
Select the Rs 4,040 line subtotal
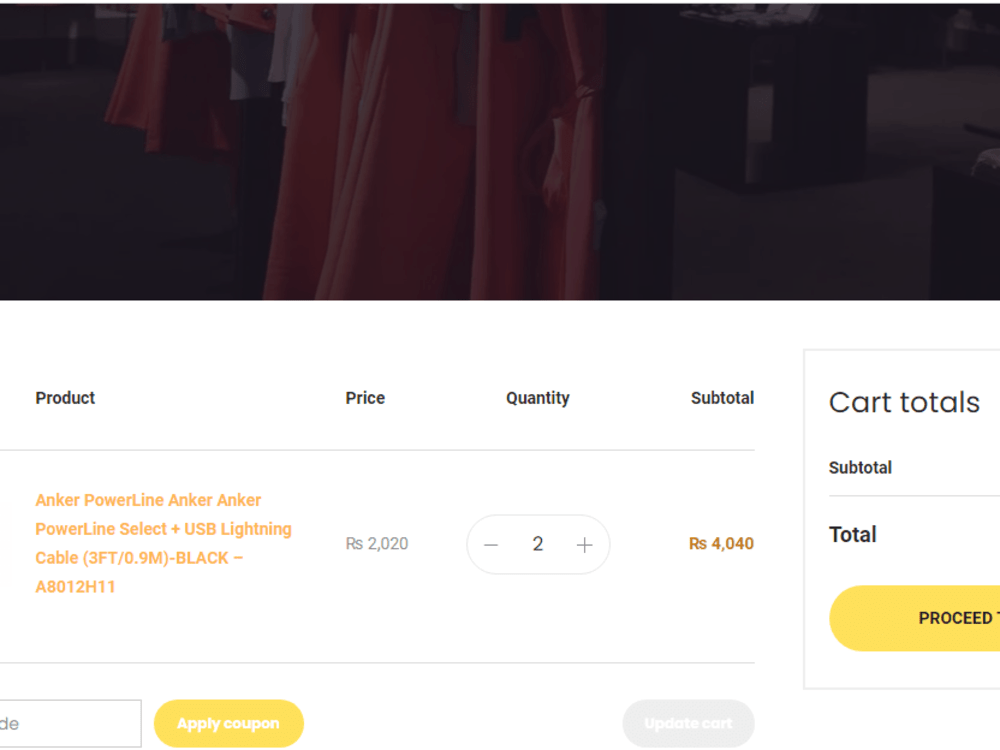(x=721, y=543)
